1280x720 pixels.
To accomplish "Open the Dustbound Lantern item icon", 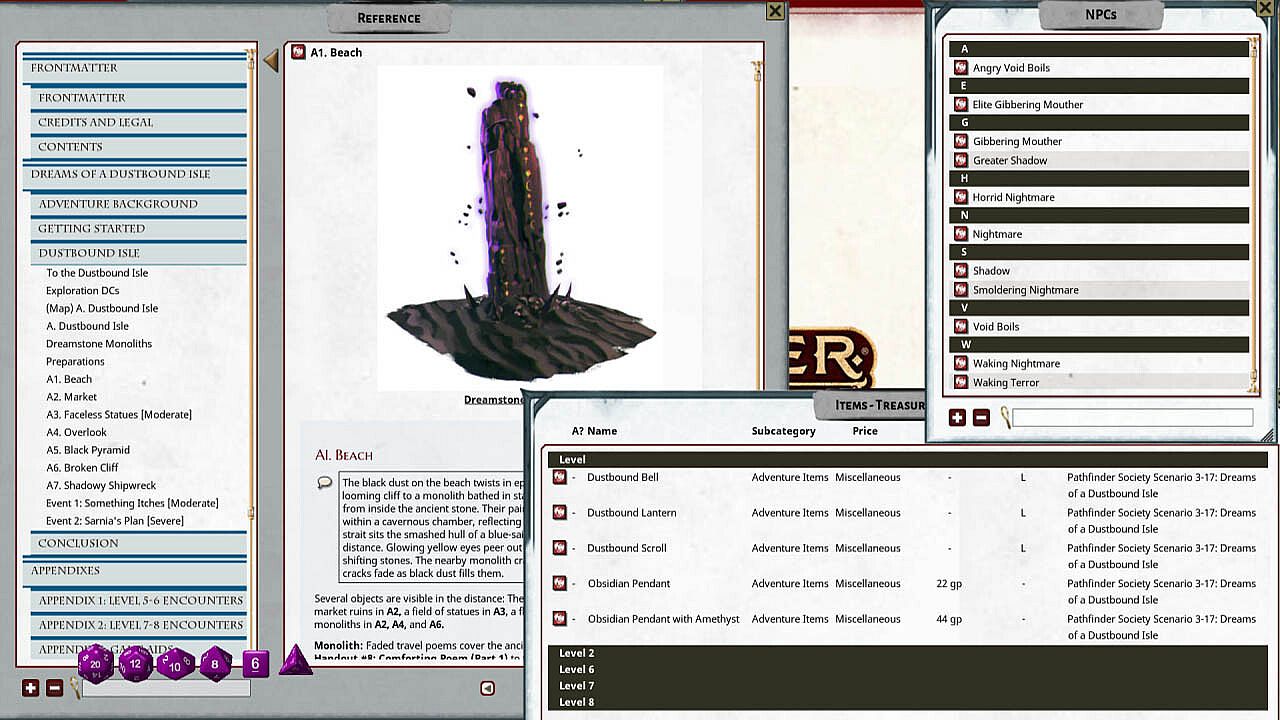I will tap(560, 512).
